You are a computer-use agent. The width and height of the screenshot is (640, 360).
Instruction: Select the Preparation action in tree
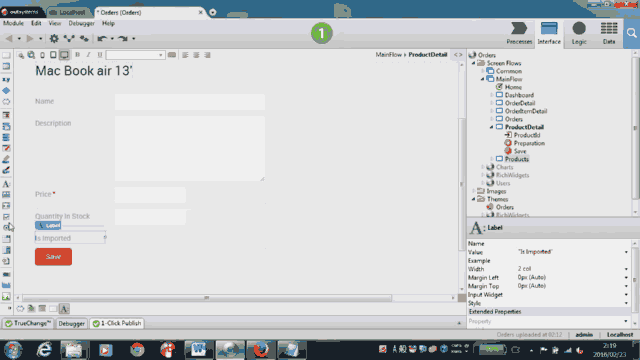click(529, 143)
